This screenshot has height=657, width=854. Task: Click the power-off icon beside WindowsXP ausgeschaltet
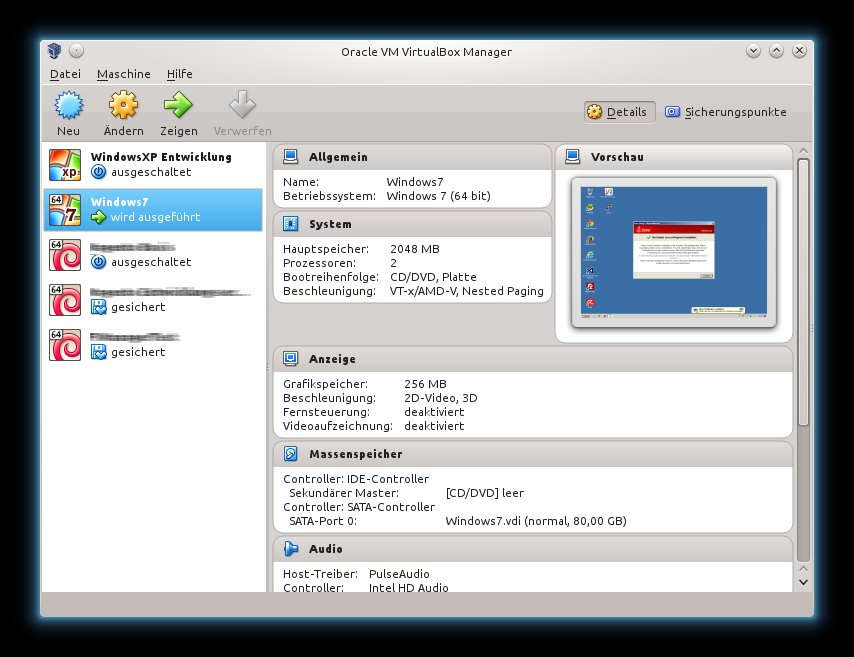(99, 172)
